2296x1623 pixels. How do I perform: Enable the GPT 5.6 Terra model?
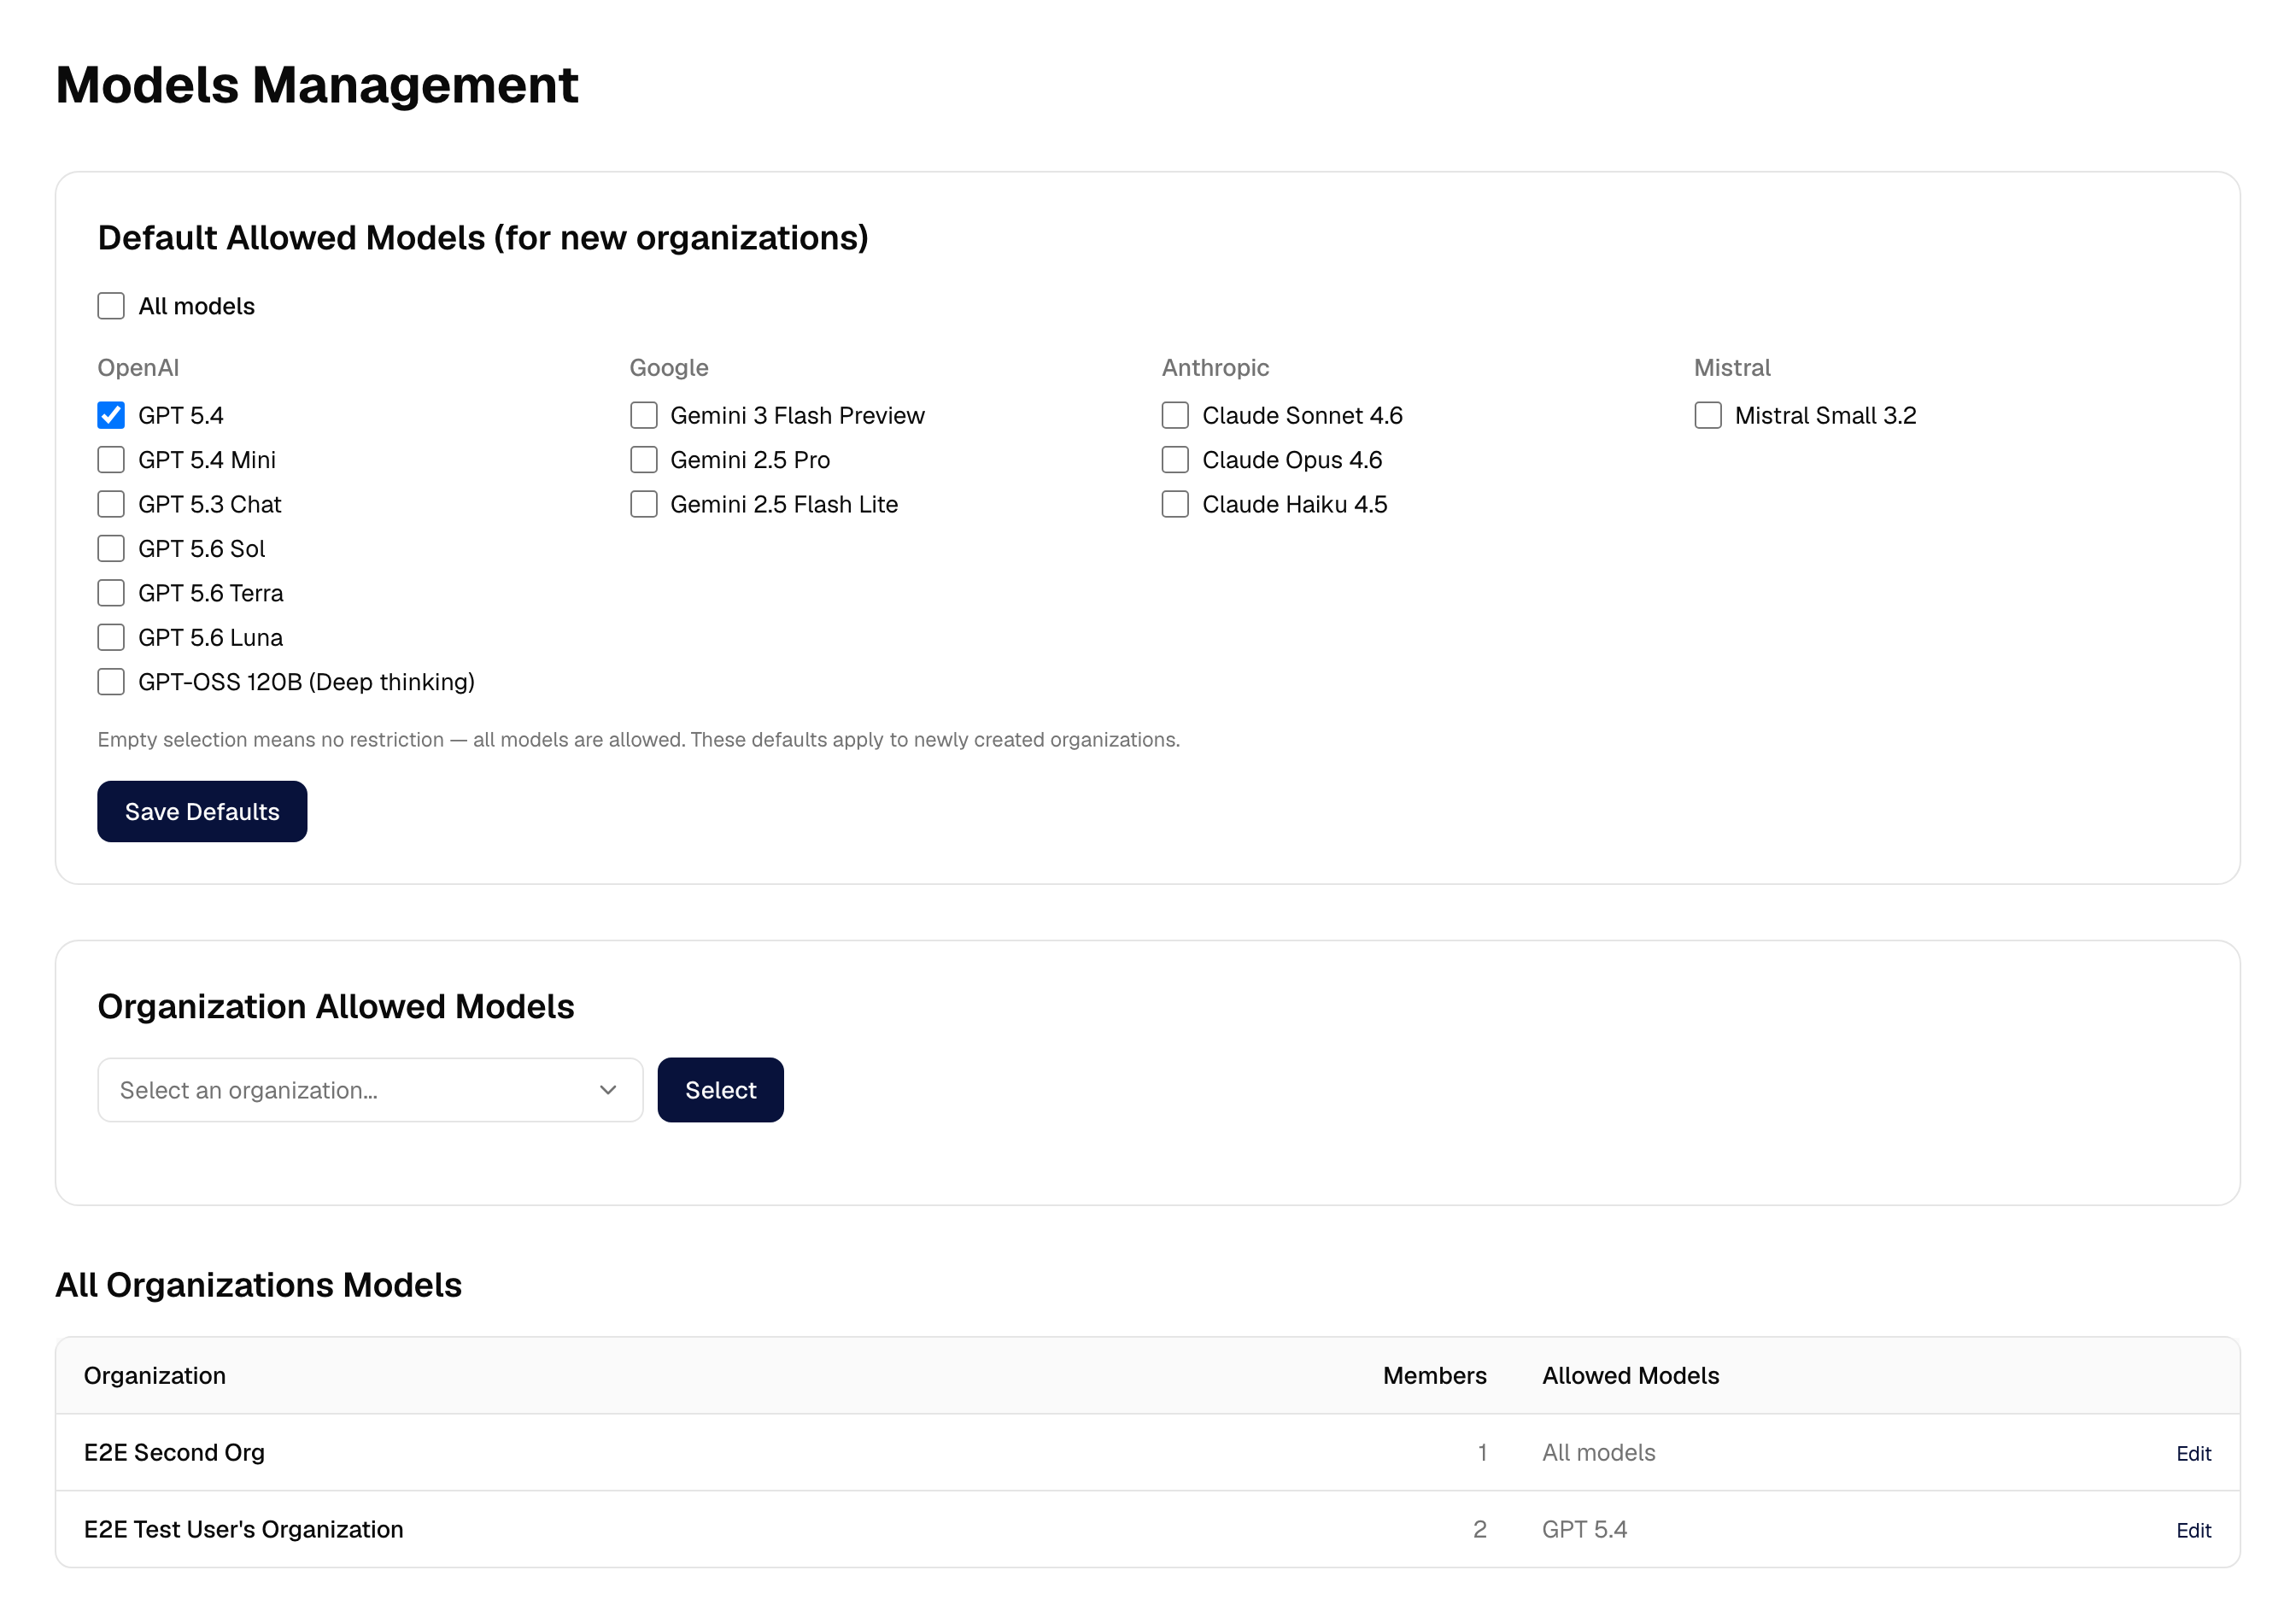tap(111, 593)
